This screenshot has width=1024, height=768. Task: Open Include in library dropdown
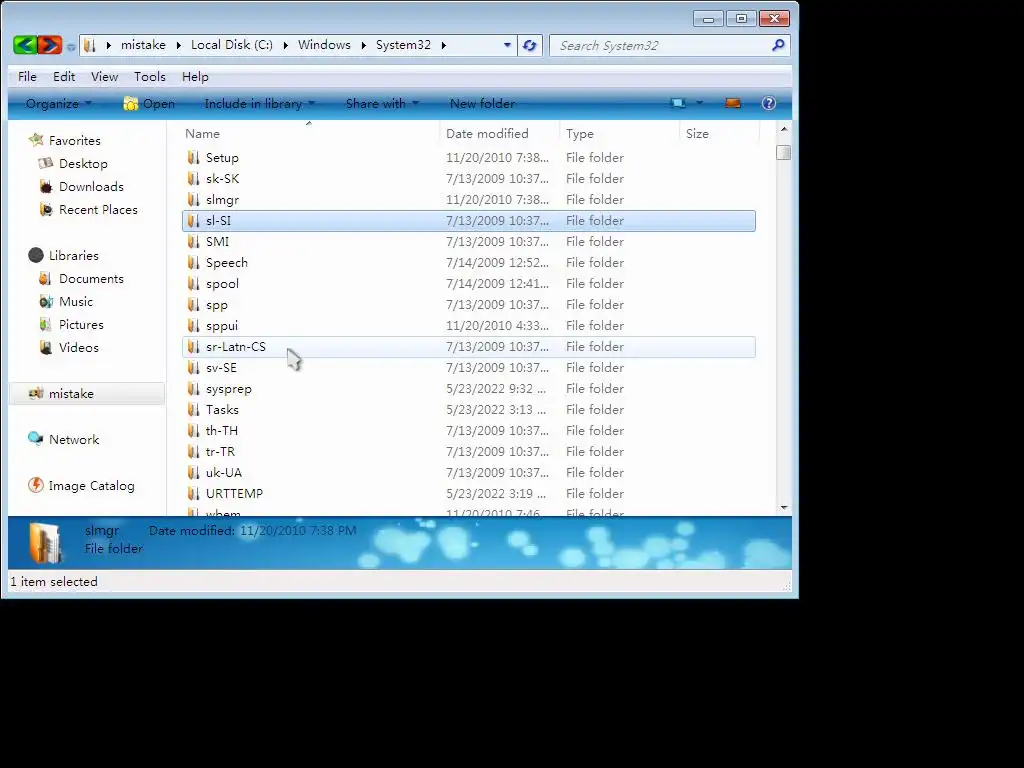(259, 103)
